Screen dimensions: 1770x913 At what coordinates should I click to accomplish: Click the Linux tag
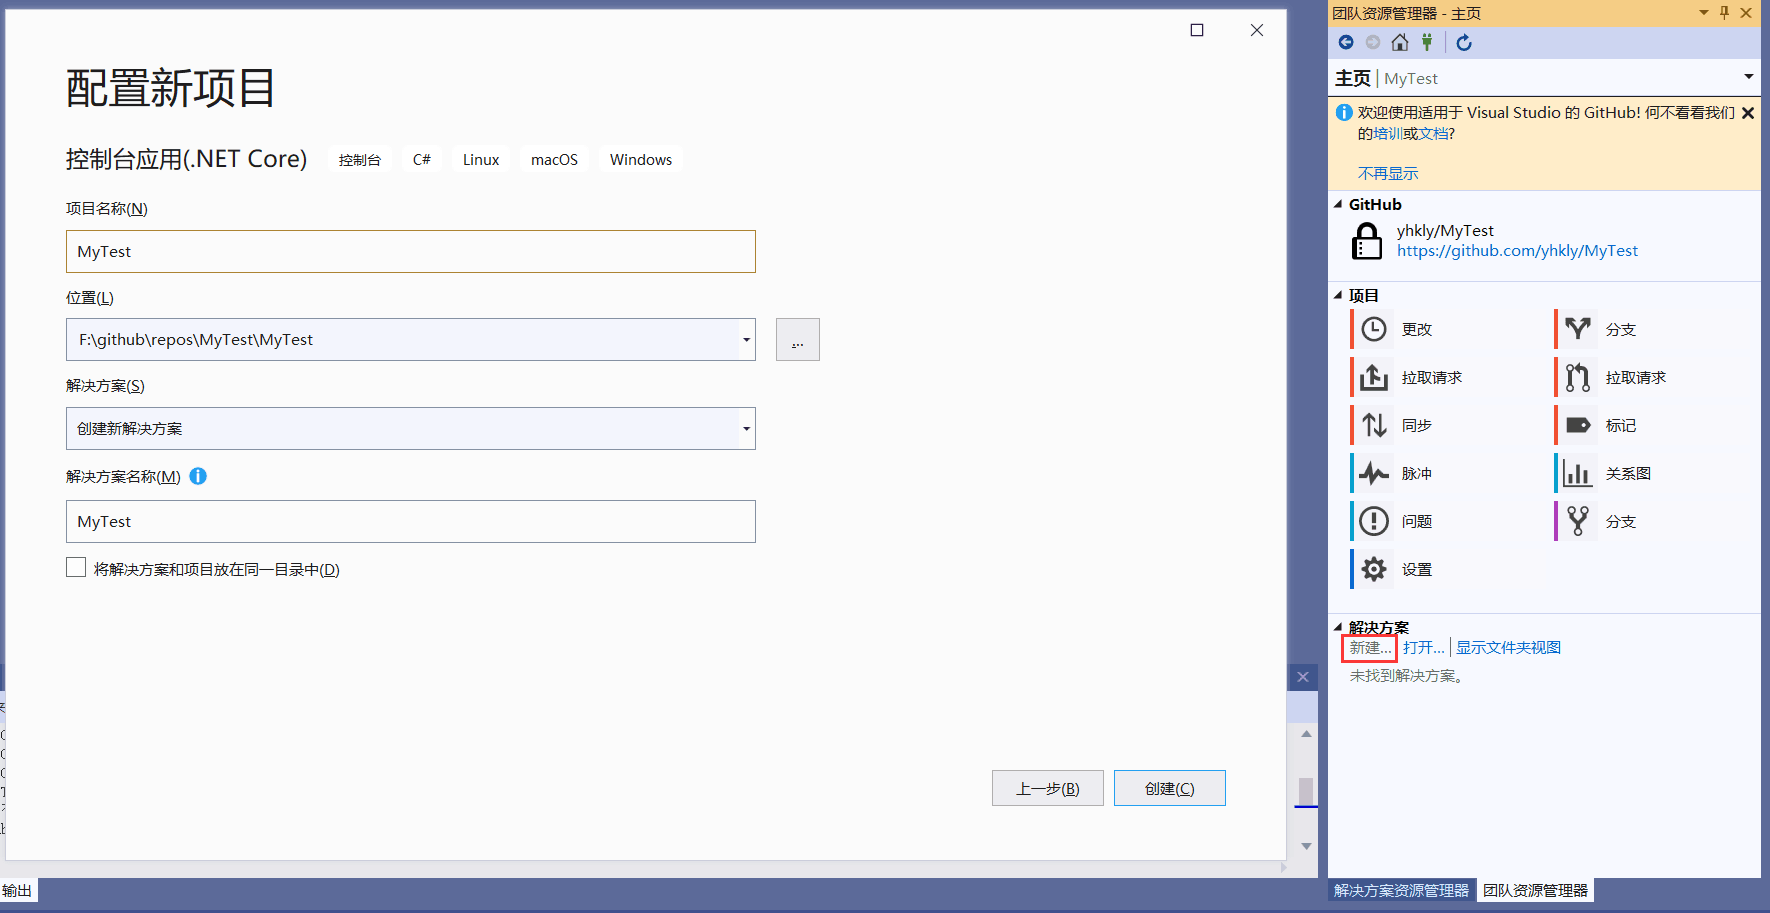[x=481, y=160]
